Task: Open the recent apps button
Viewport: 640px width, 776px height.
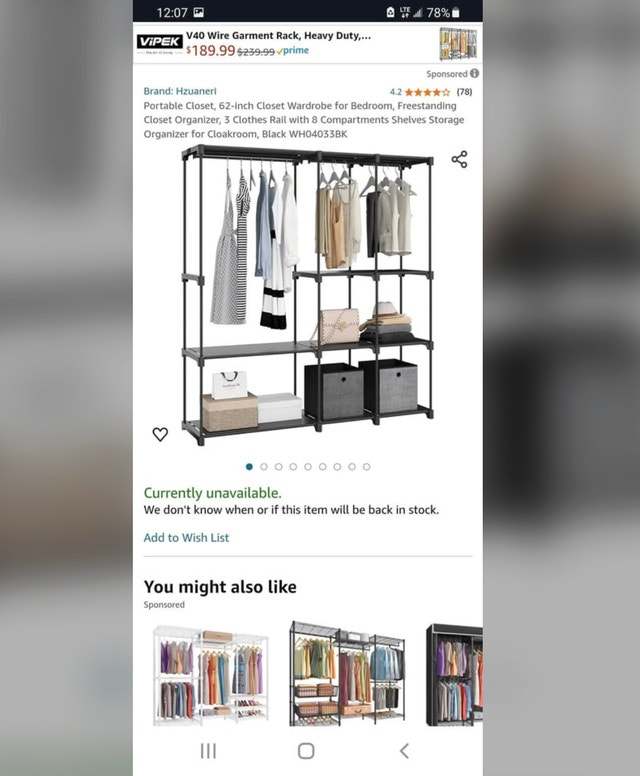Action: pos(208,751)
